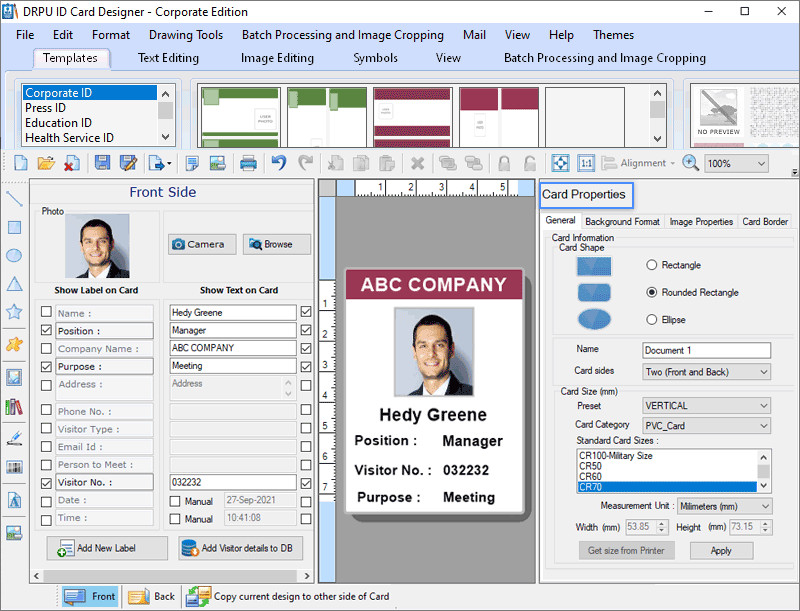Click the Document 1 name field
This screenshot has width=800, height=611.
click(x=706, y=350)
